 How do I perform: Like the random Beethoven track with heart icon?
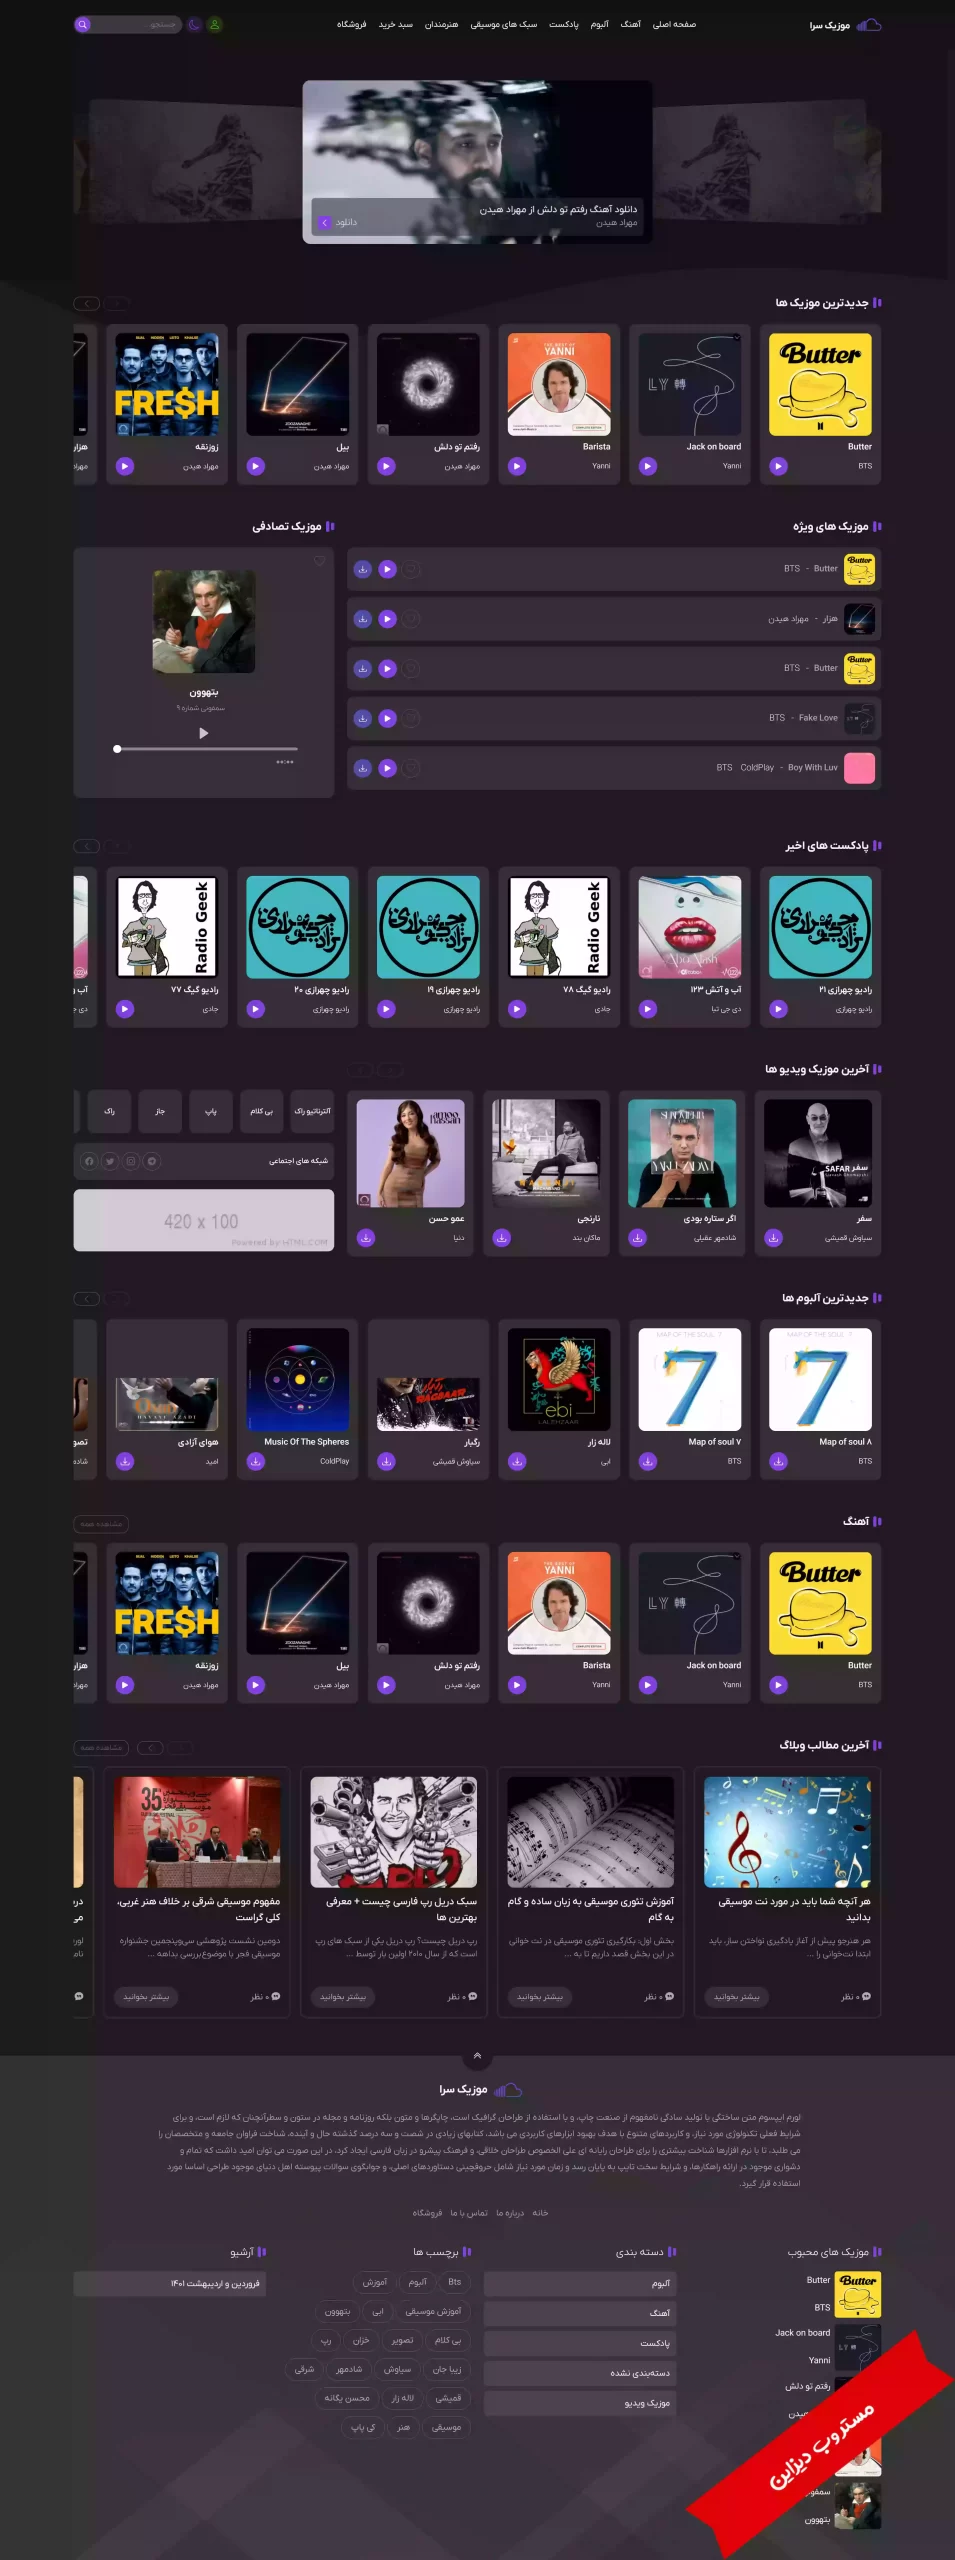(319, 561)
